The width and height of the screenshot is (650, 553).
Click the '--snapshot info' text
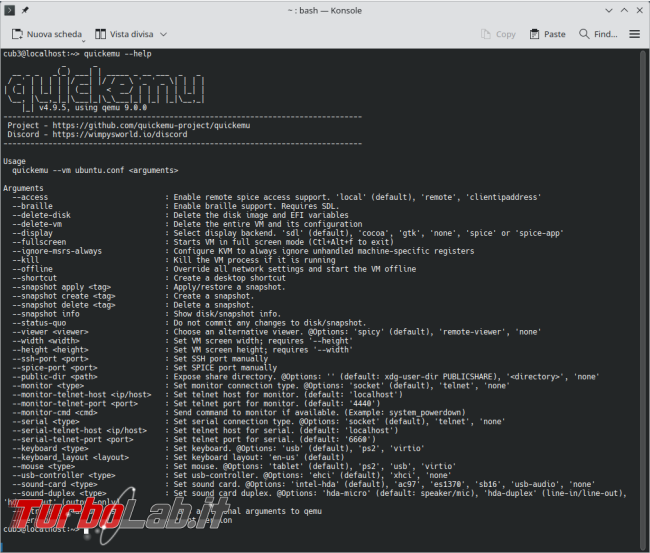tap(46, 314)
